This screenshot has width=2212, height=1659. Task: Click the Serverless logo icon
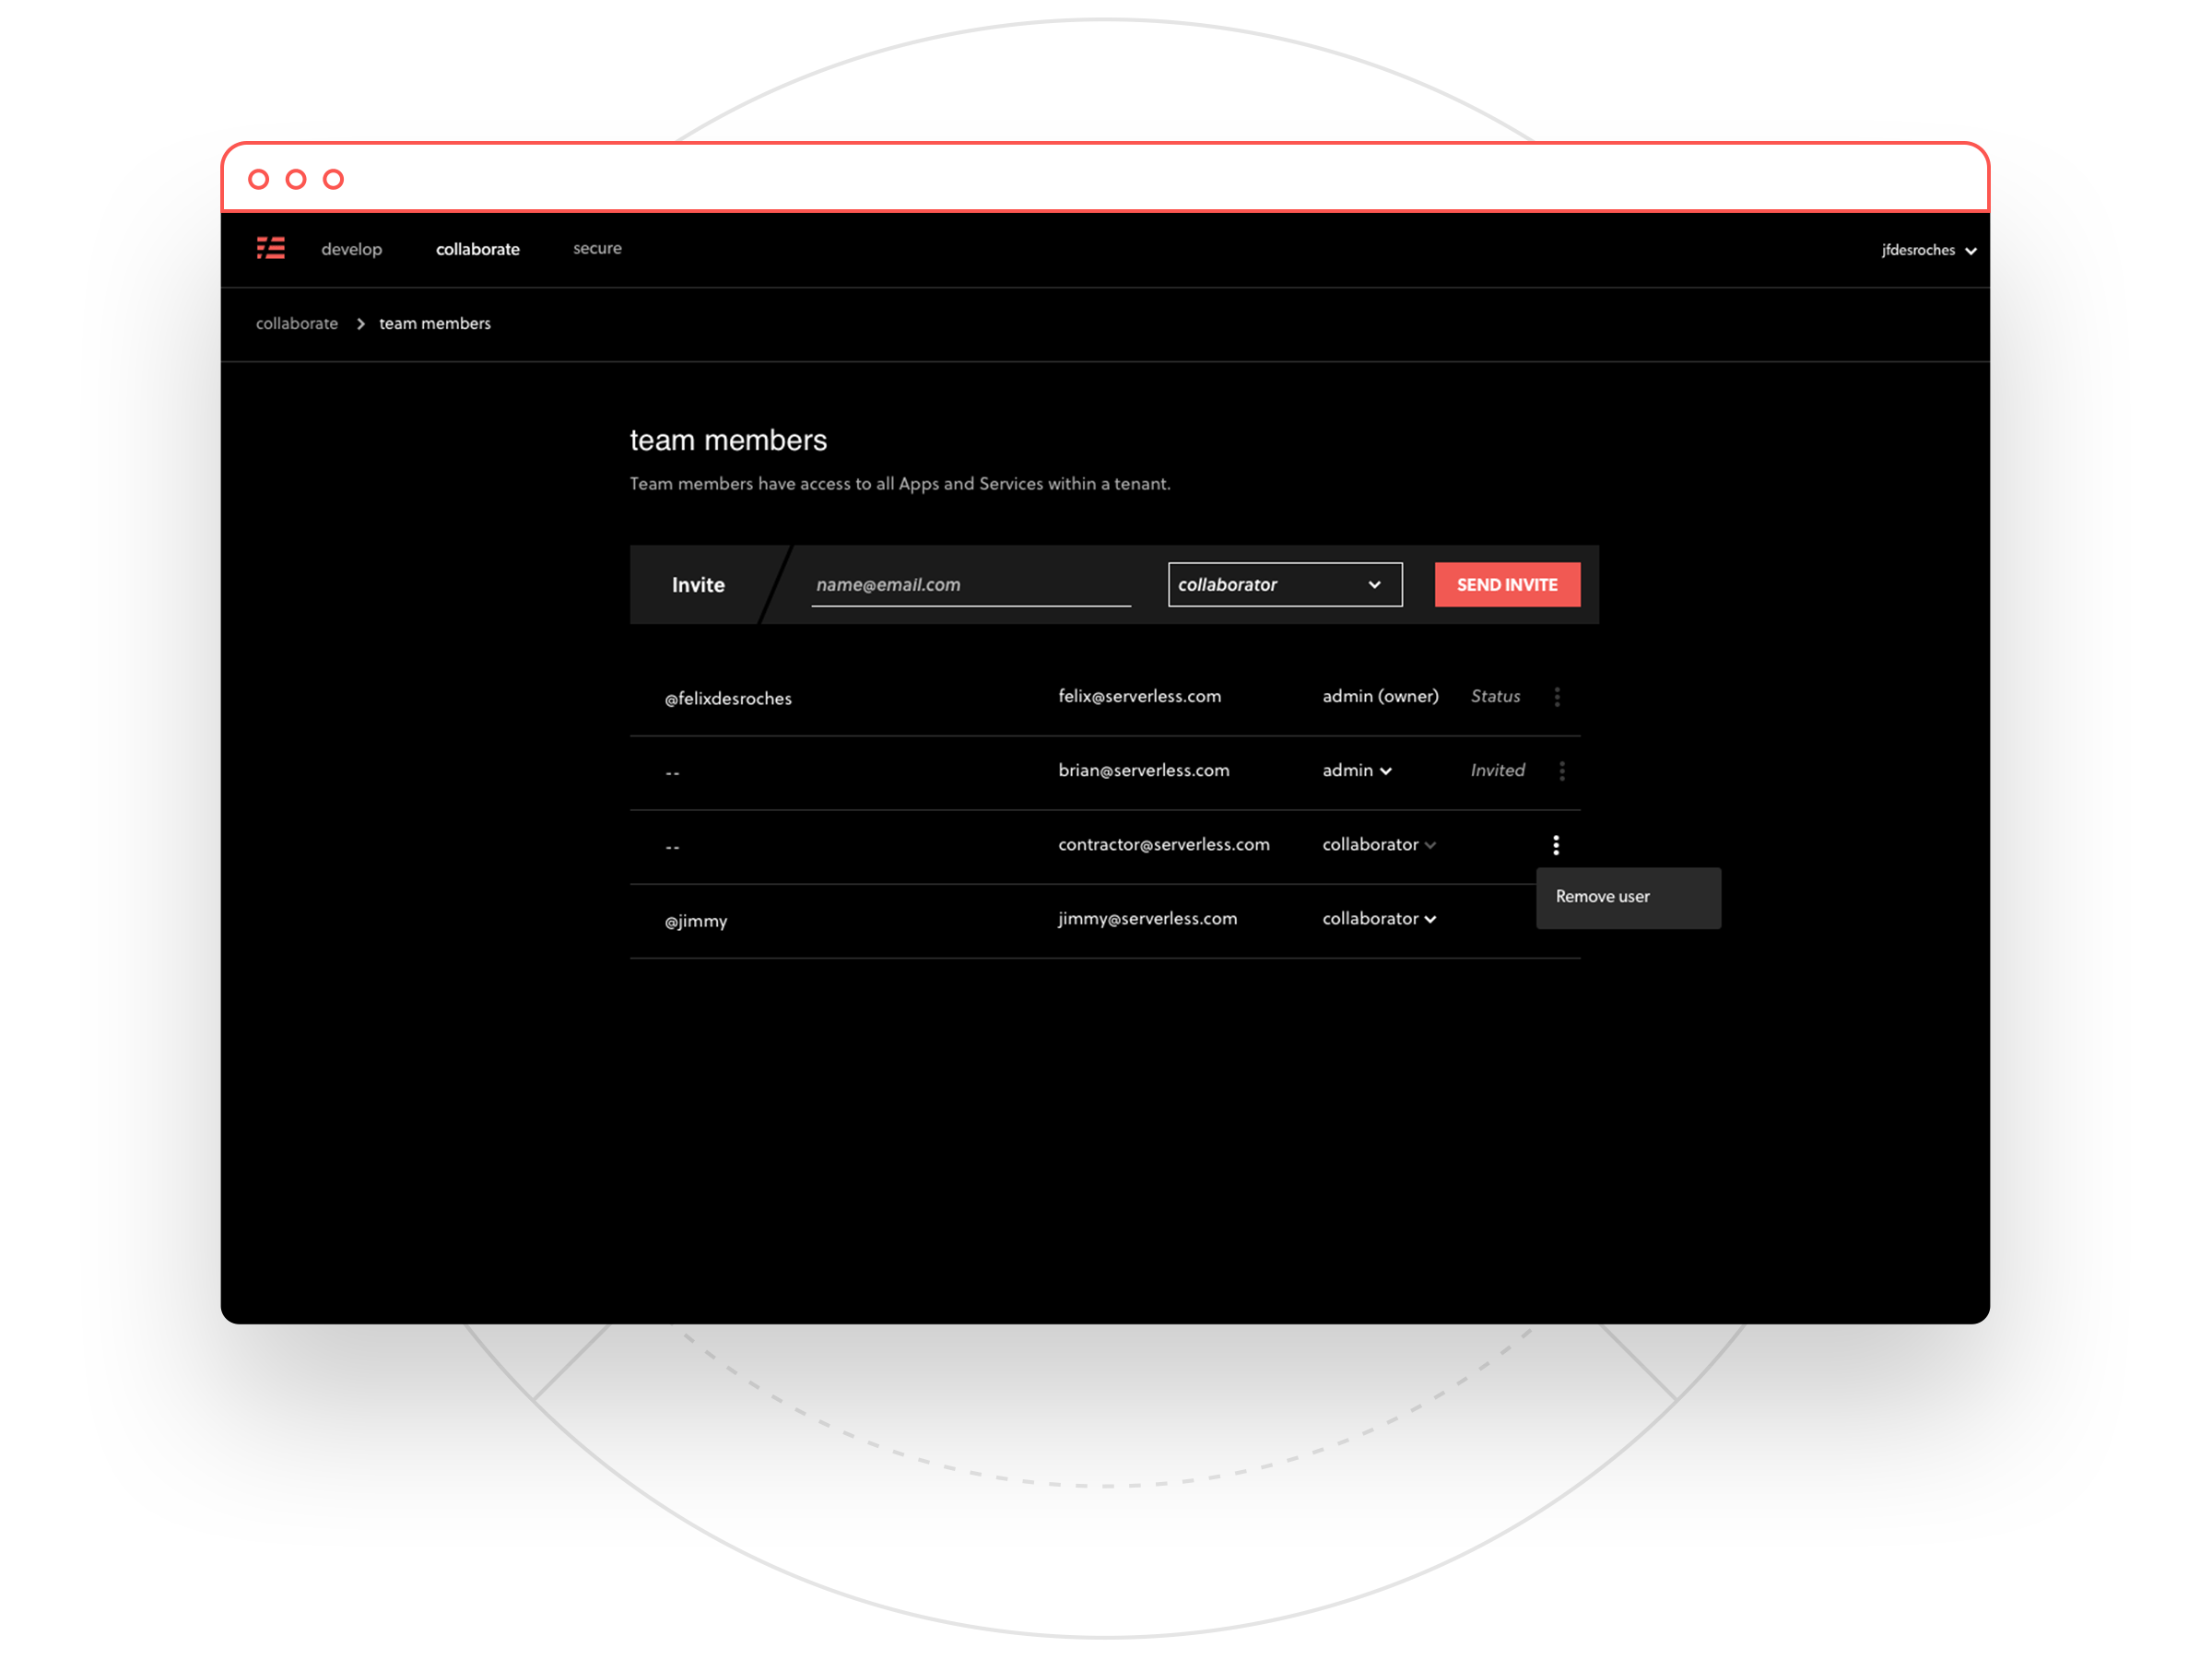coord(270,248)
